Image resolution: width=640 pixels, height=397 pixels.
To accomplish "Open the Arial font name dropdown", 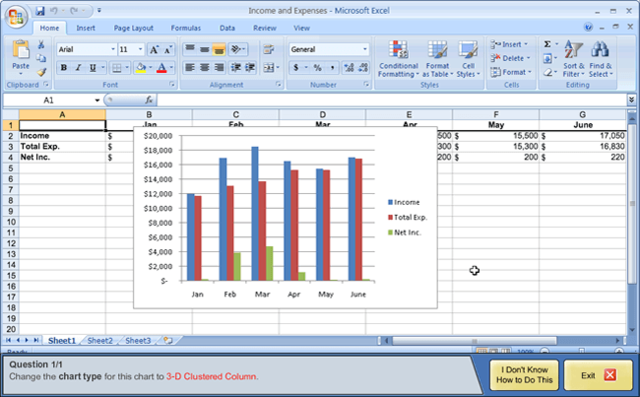I will click(113, 49).
